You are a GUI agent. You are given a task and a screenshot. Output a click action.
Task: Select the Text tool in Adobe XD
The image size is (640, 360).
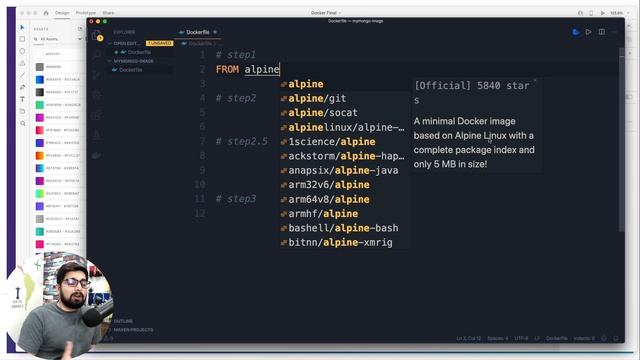(x=22, y=99)
